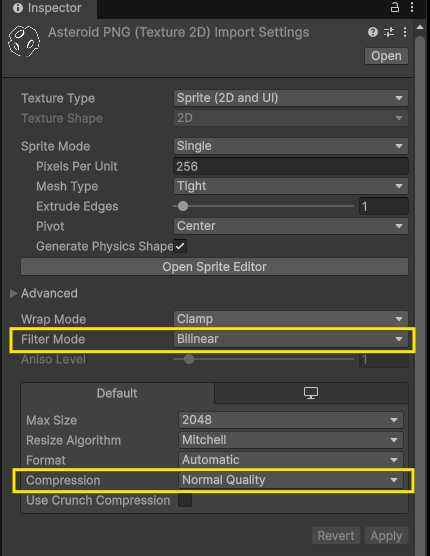Switch to the standalone monitor platform tab
This screenshot has height=556, width=430.
click(311, 393)
